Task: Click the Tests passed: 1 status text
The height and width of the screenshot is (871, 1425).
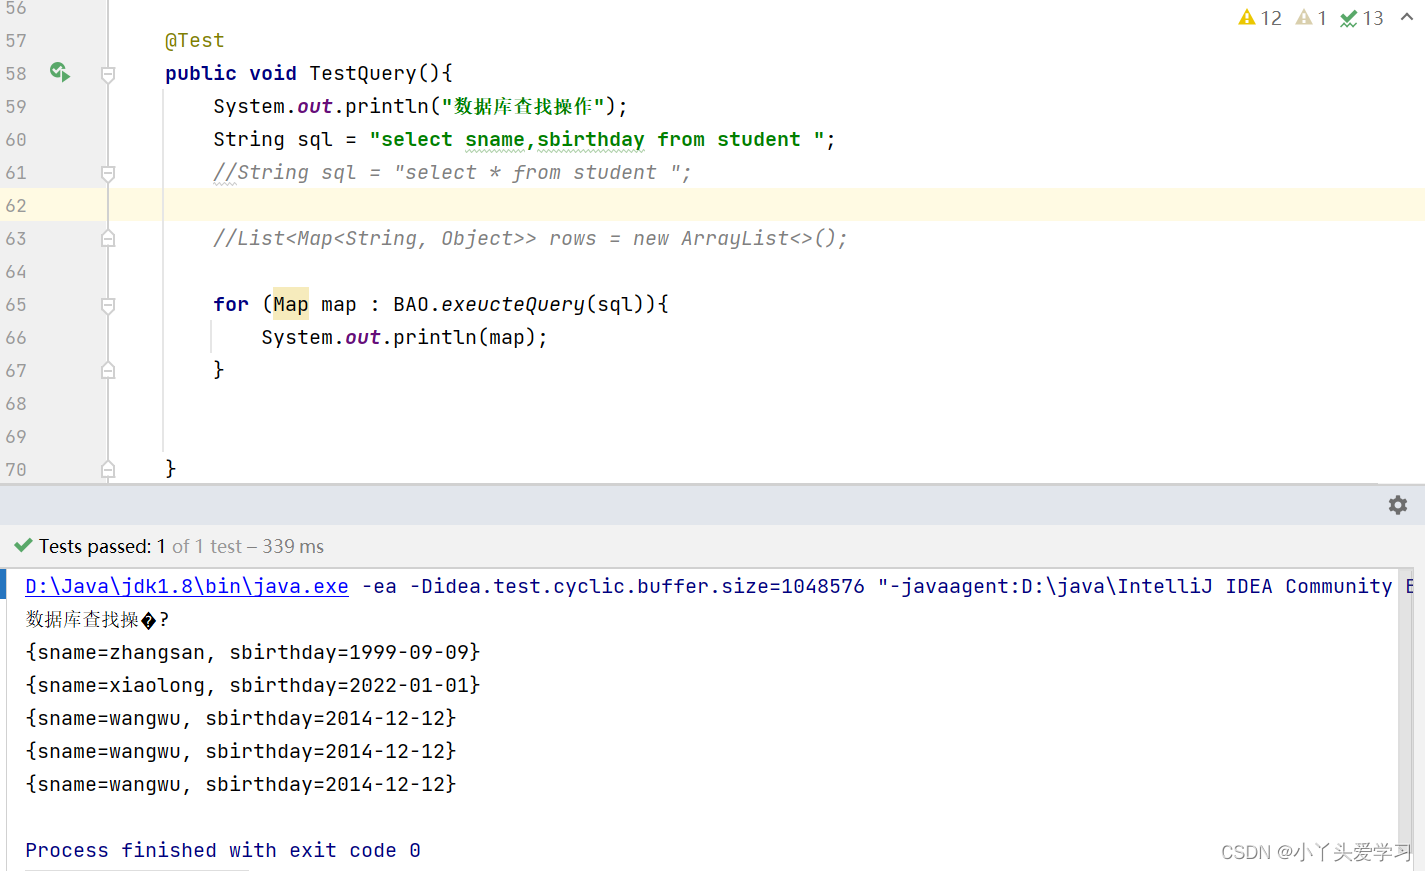Action: (102, 546)
